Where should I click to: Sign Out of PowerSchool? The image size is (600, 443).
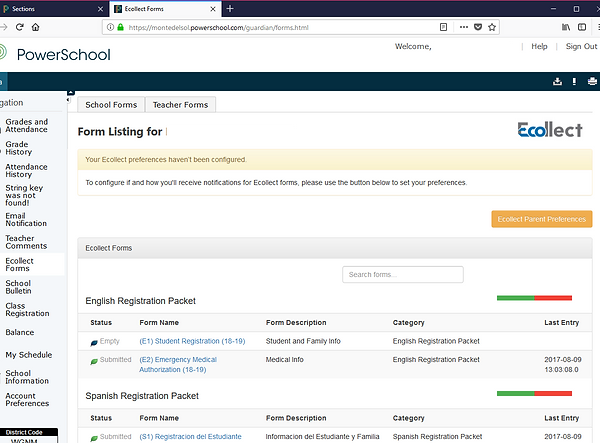pyautogui.click(x=581, y=46)
